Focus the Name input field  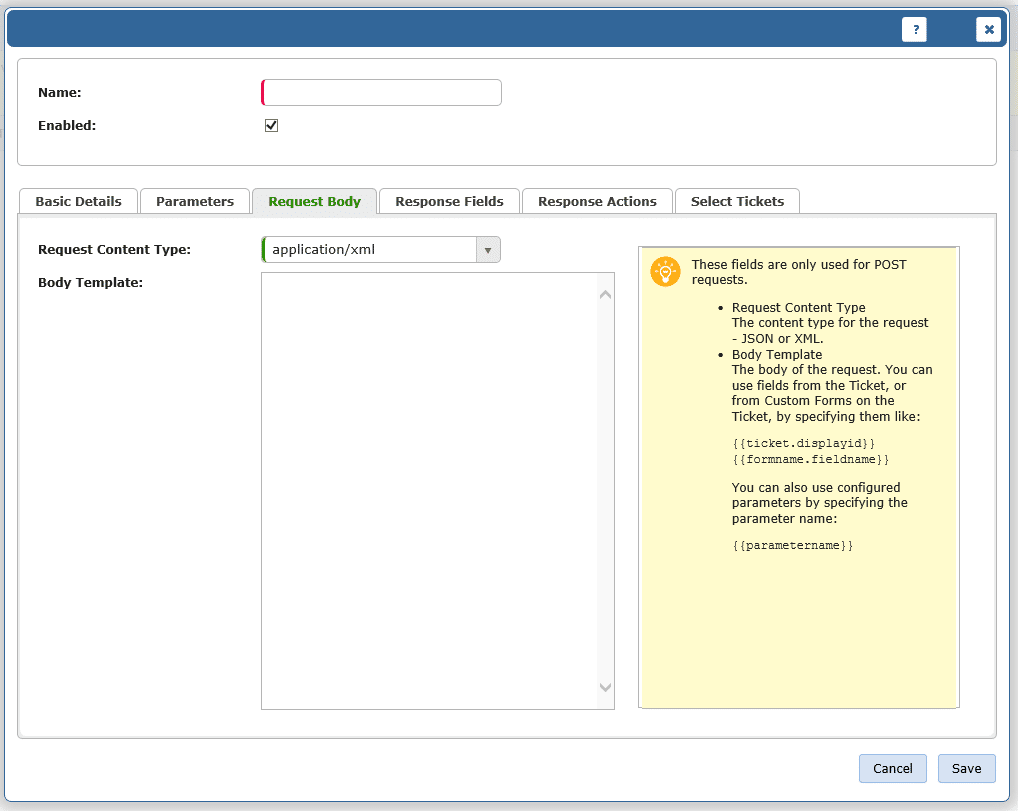381,92
